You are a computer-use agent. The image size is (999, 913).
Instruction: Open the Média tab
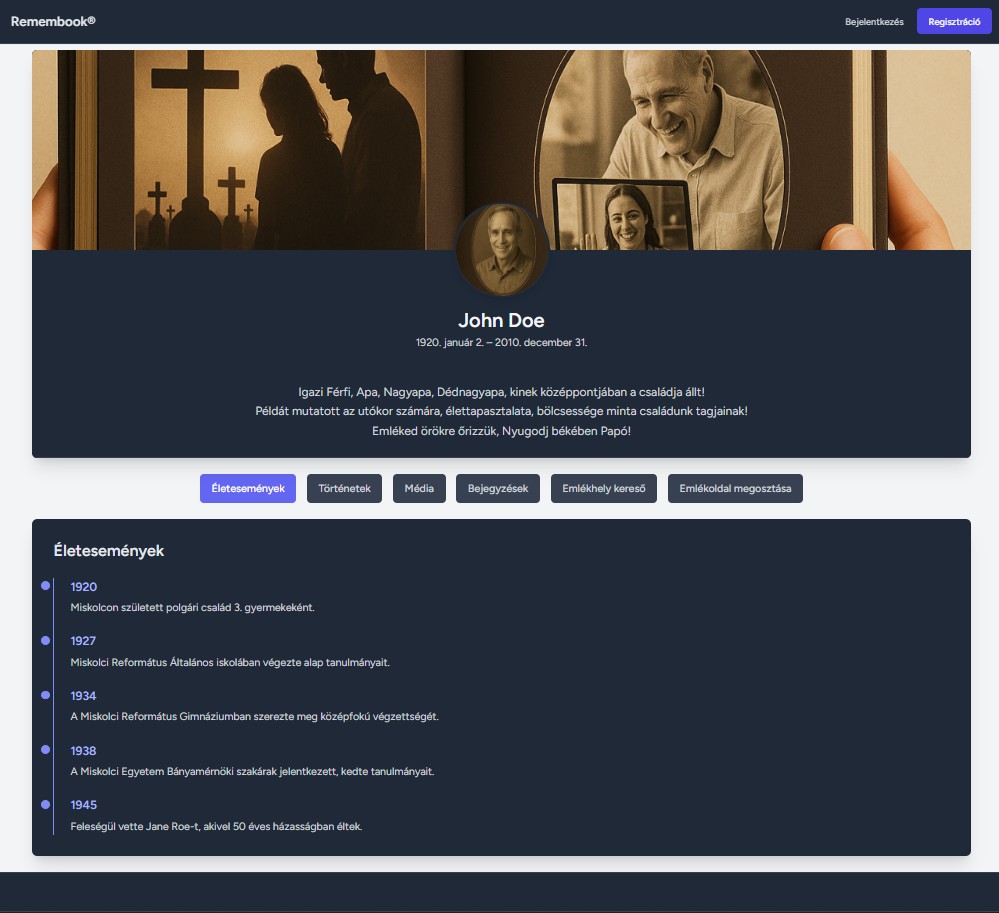click(x=419, y=489)
